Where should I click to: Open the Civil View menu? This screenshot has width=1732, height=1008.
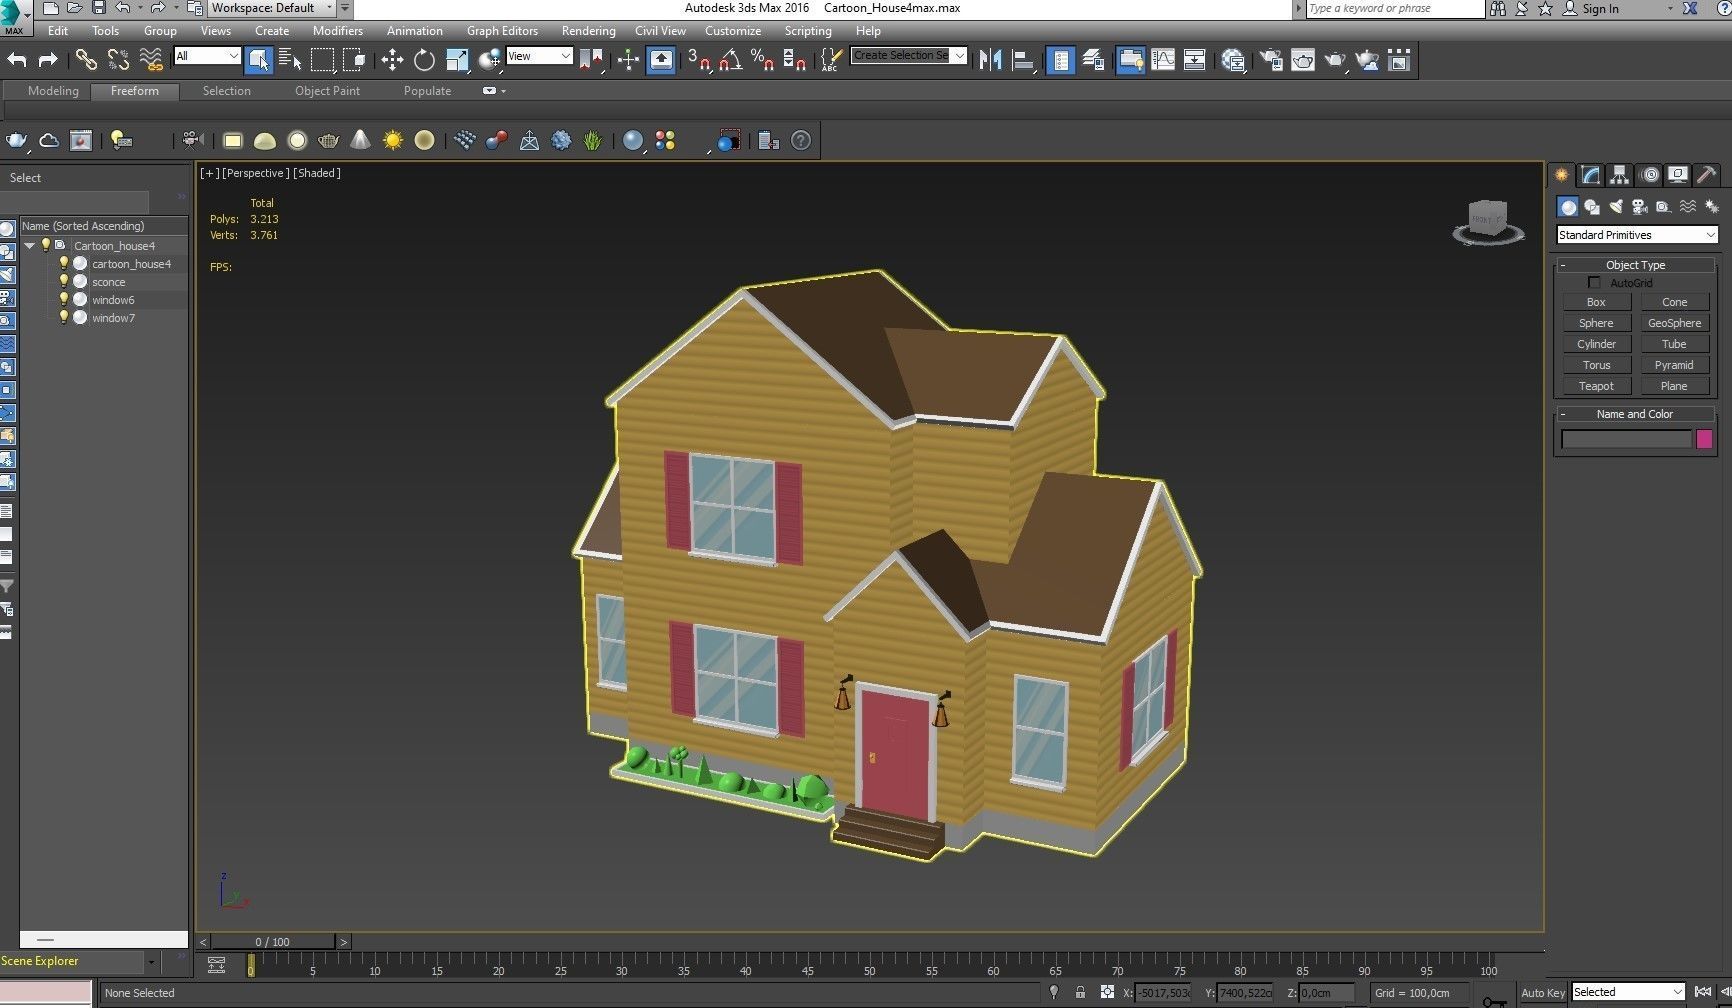(x=660, y=31)
